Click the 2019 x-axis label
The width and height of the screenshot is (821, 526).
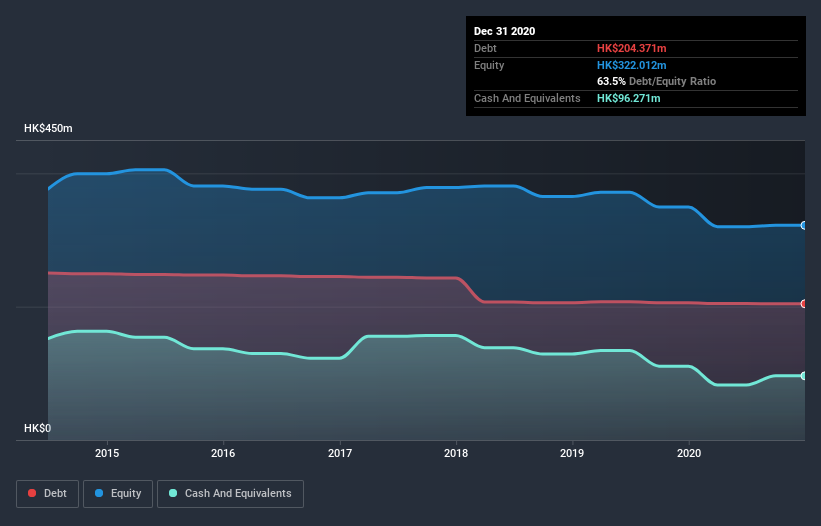[572, 453]
